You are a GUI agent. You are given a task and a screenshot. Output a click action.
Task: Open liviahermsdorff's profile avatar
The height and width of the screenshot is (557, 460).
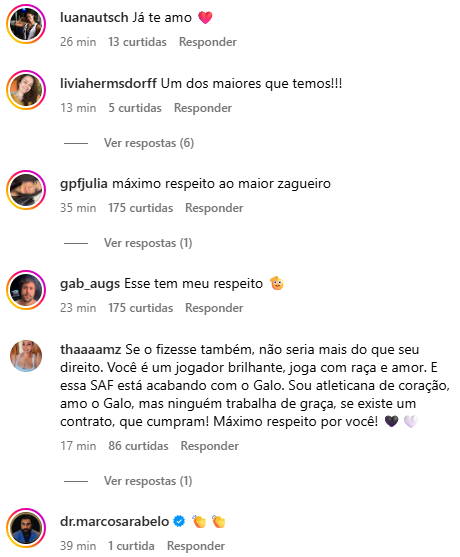point(26,90)
